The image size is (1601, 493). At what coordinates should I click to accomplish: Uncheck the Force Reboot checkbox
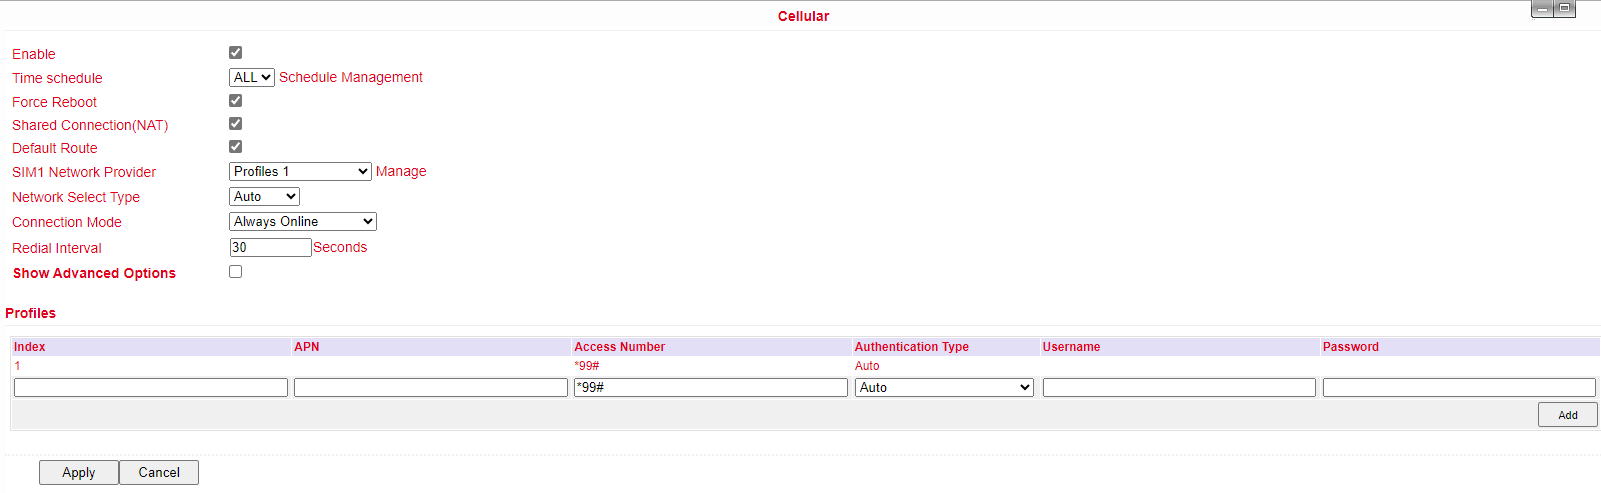click(x=236, y=101)
